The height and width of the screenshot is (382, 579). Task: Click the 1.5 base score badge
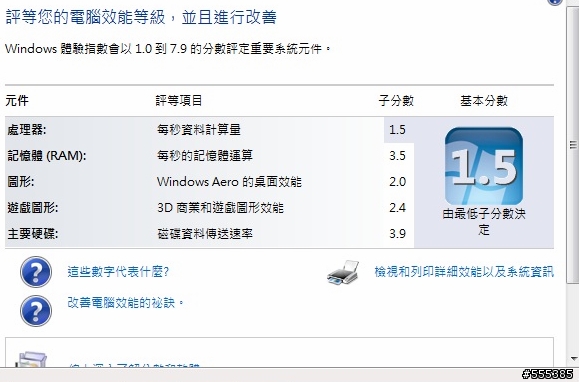coord(484,166)
